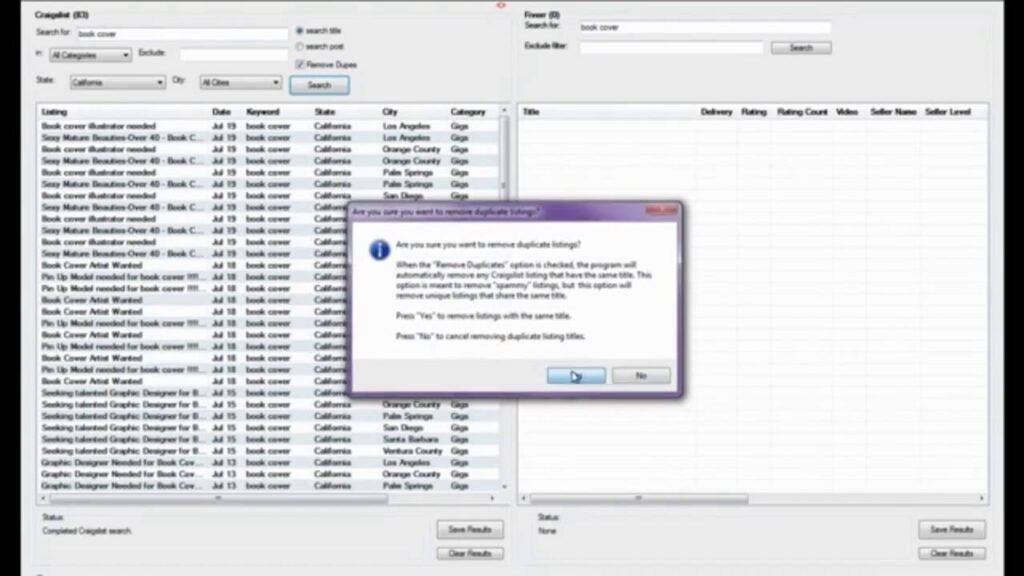Click the Fiverr Search button

click(800, 47)
